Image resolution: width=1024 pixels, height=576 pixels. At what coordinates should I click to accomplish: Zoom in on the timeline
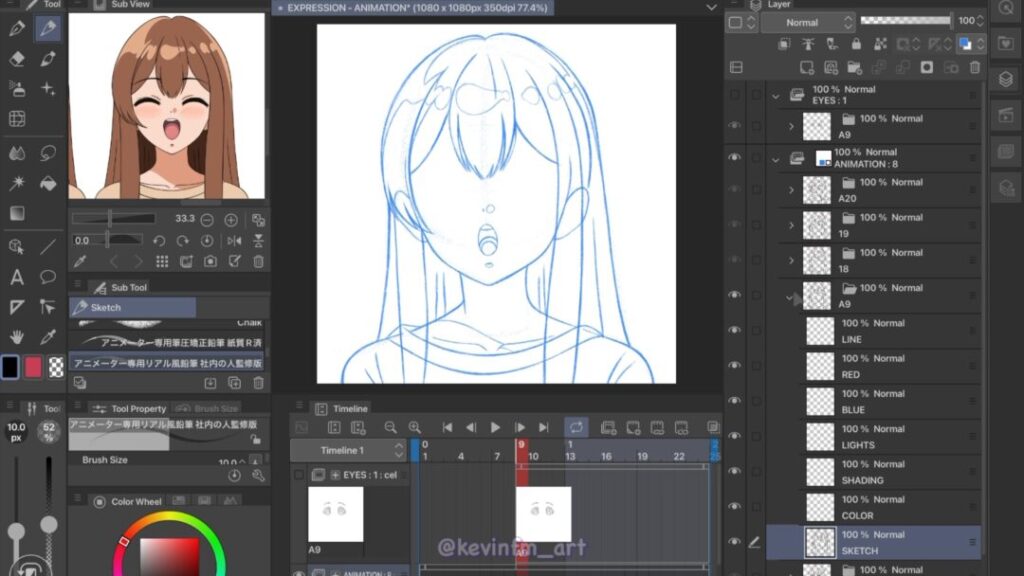[414, 427]
